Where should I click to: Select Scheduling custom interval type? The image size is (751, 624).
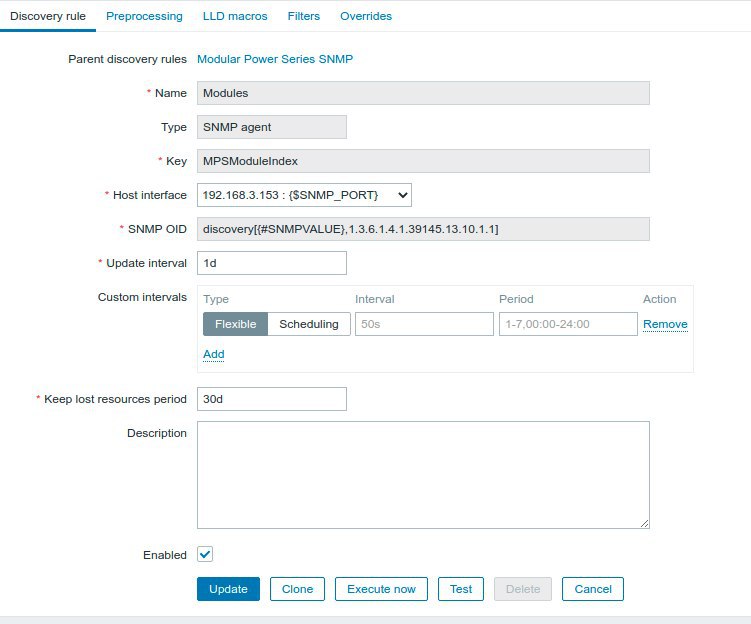coord(309,324)
